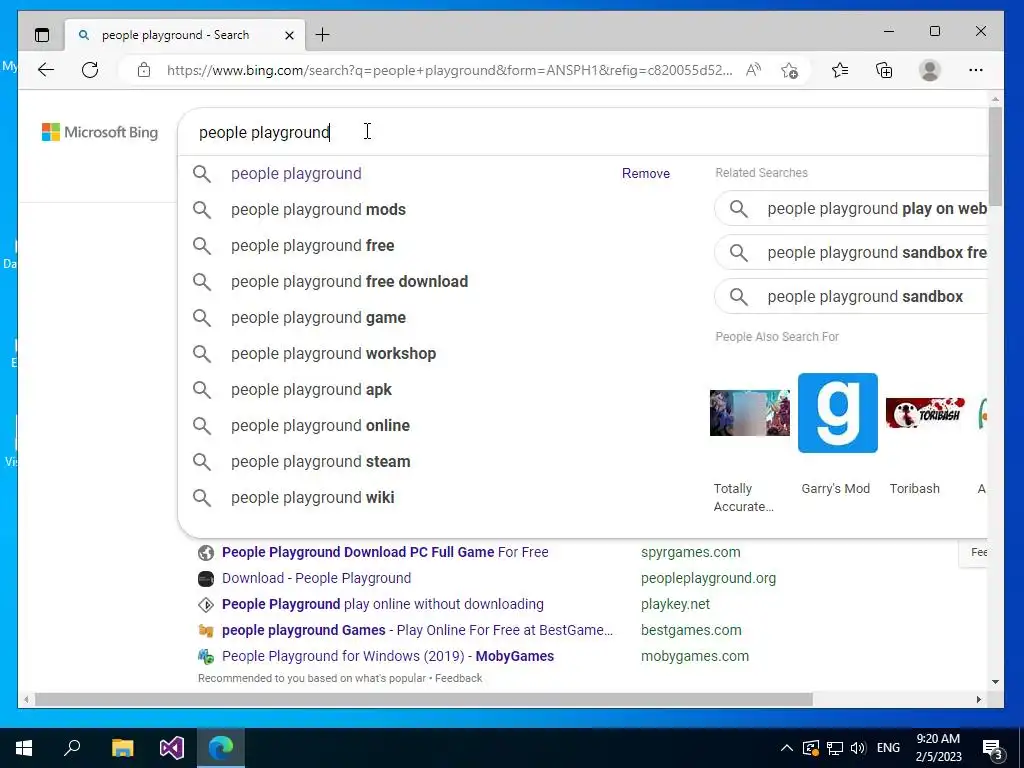This screenshot has width=1024, height=768.
Task: Open the Windows Start menu
Action: (24, 748)
